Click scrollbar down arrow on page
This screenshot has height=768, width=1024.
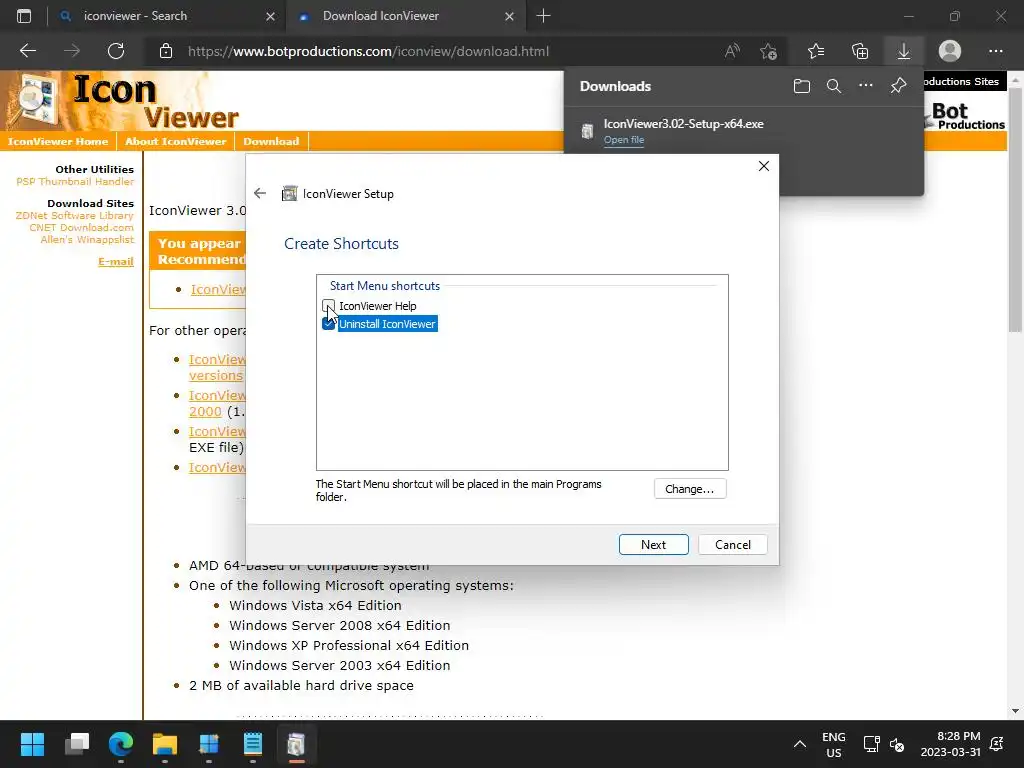(1015, 711)
